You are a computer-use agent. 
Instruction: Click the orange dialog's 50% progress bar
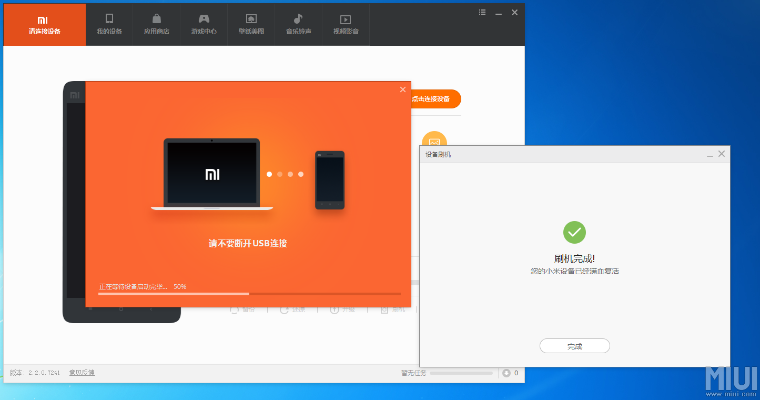pos(249,294)
